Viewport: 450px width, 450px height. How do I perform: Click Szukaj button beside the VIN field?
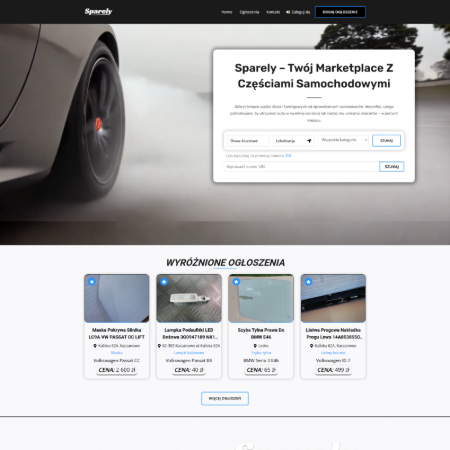tap(392, 167)
